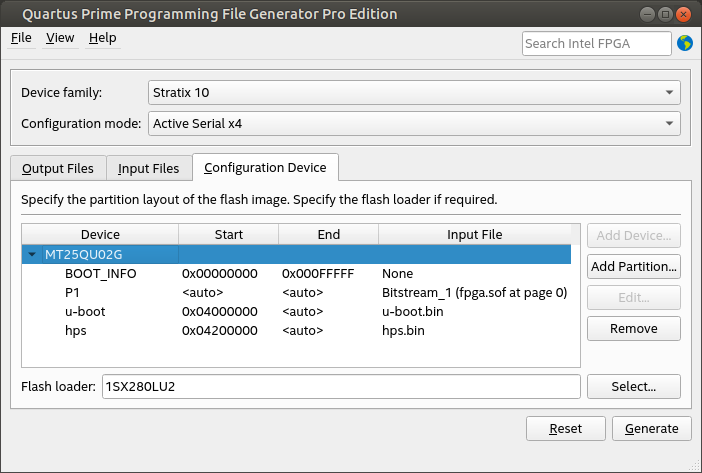
Task: Click the globe icon beside search field
Action: [x=685, y=43]
